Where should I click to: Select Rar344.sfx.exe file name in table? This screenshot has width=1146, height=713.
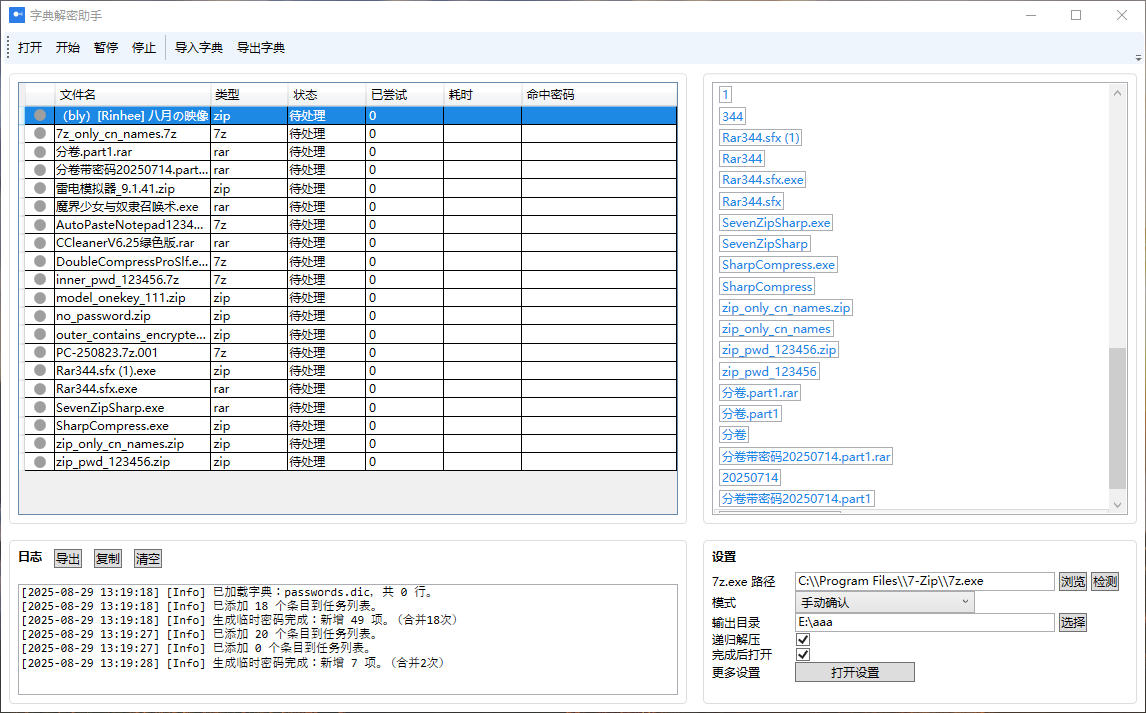click(96, 389)
